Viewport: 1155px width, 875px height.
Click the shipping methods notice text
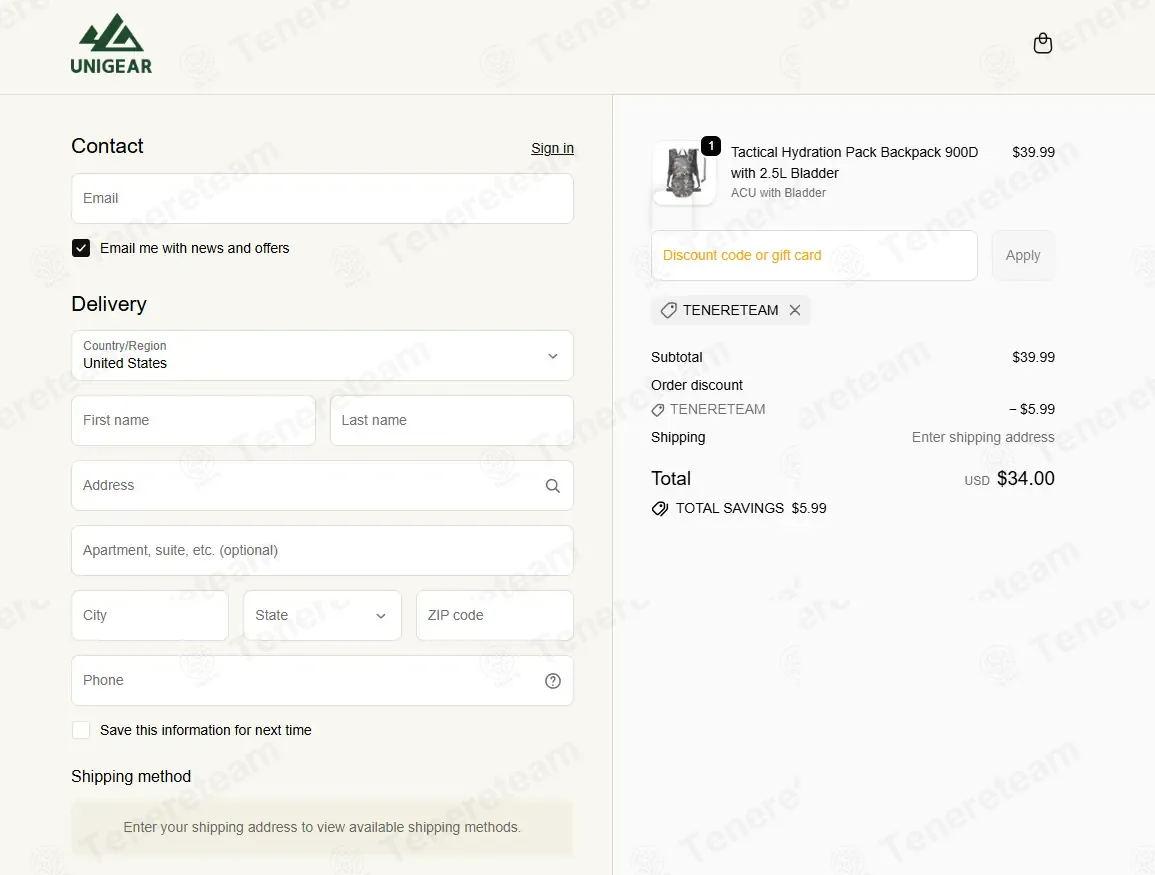pos(322,827)
